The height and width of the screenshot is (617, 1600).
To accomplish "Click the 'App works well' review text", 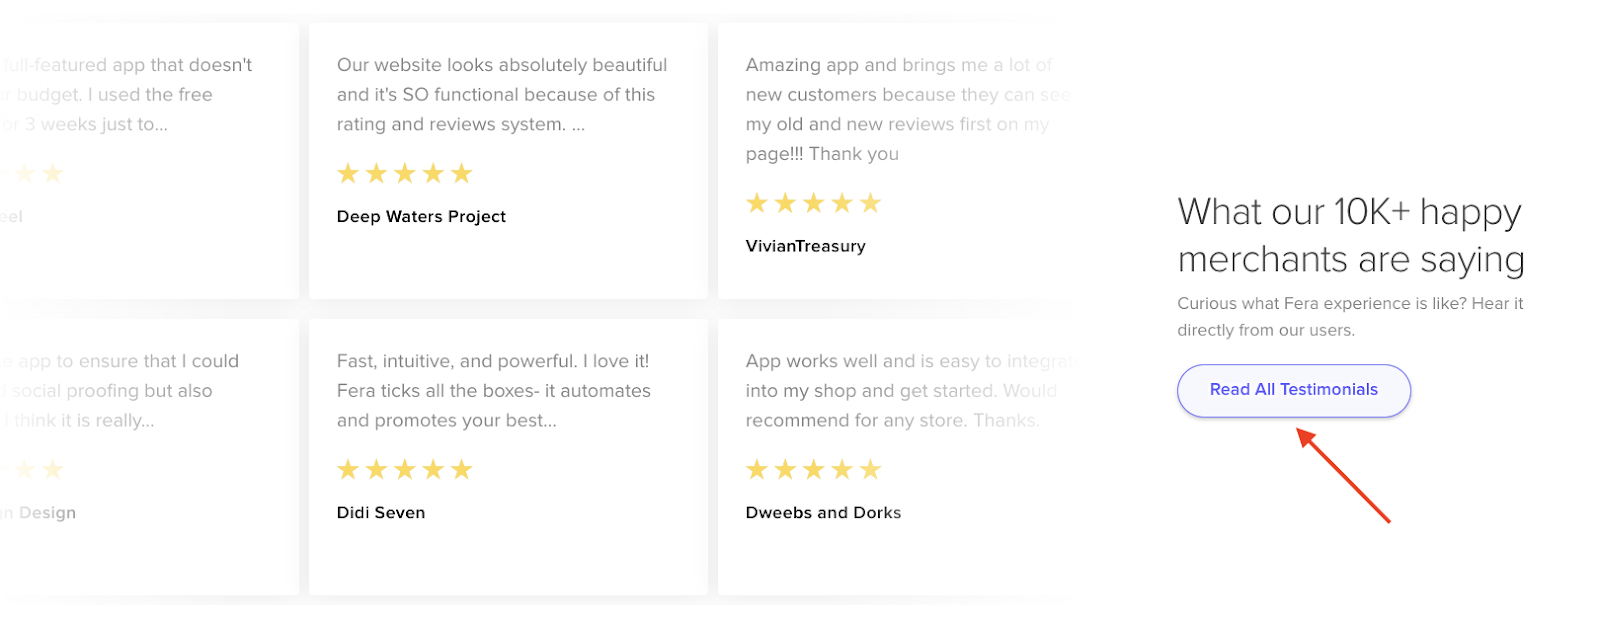I will (909, 391).
